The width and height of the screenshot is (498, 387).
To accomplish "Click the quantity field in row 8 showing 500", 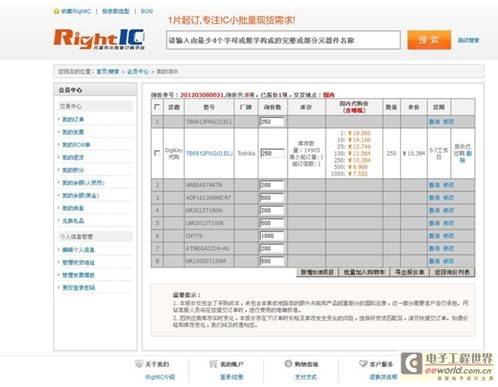I will tap(272, 261).
